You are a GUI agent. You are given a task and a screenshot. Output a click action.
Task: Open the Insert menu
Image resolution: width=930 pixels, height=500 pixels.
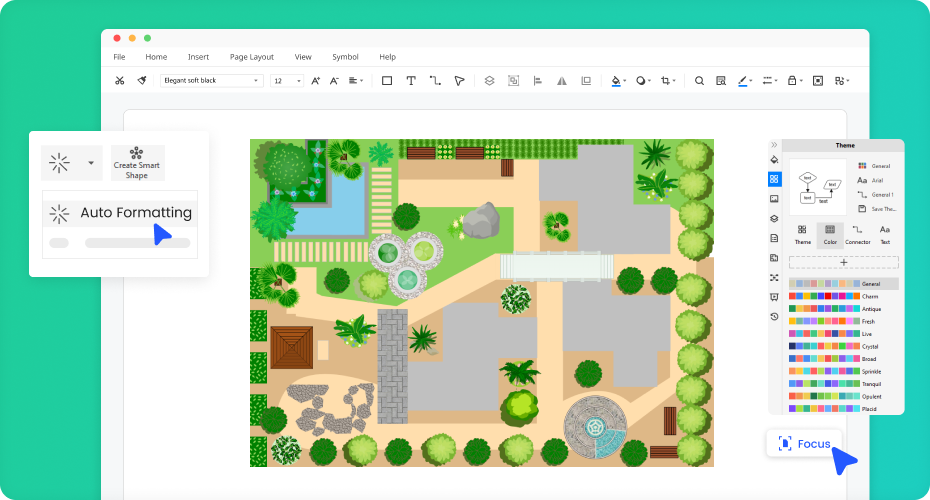[198, 57]
